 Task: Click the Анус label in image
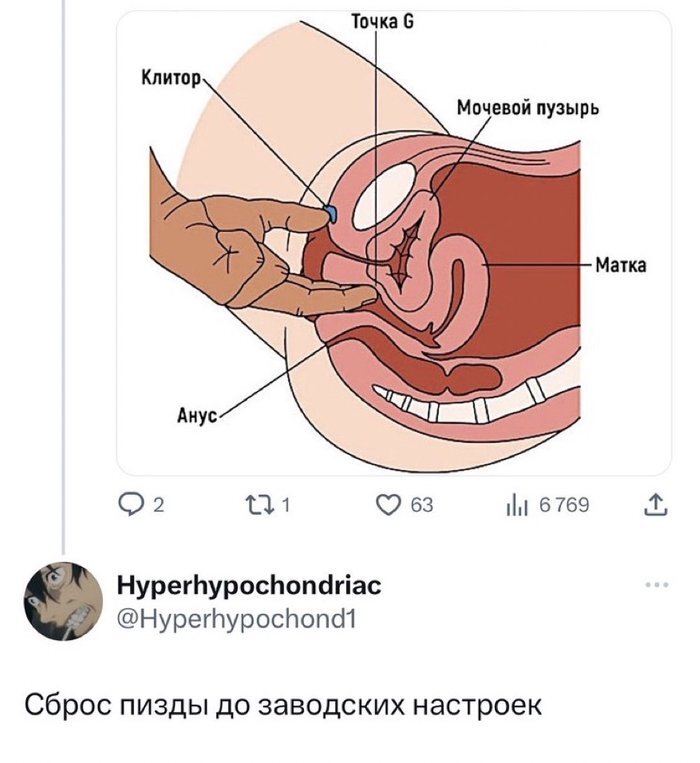(x=197, y=416)
